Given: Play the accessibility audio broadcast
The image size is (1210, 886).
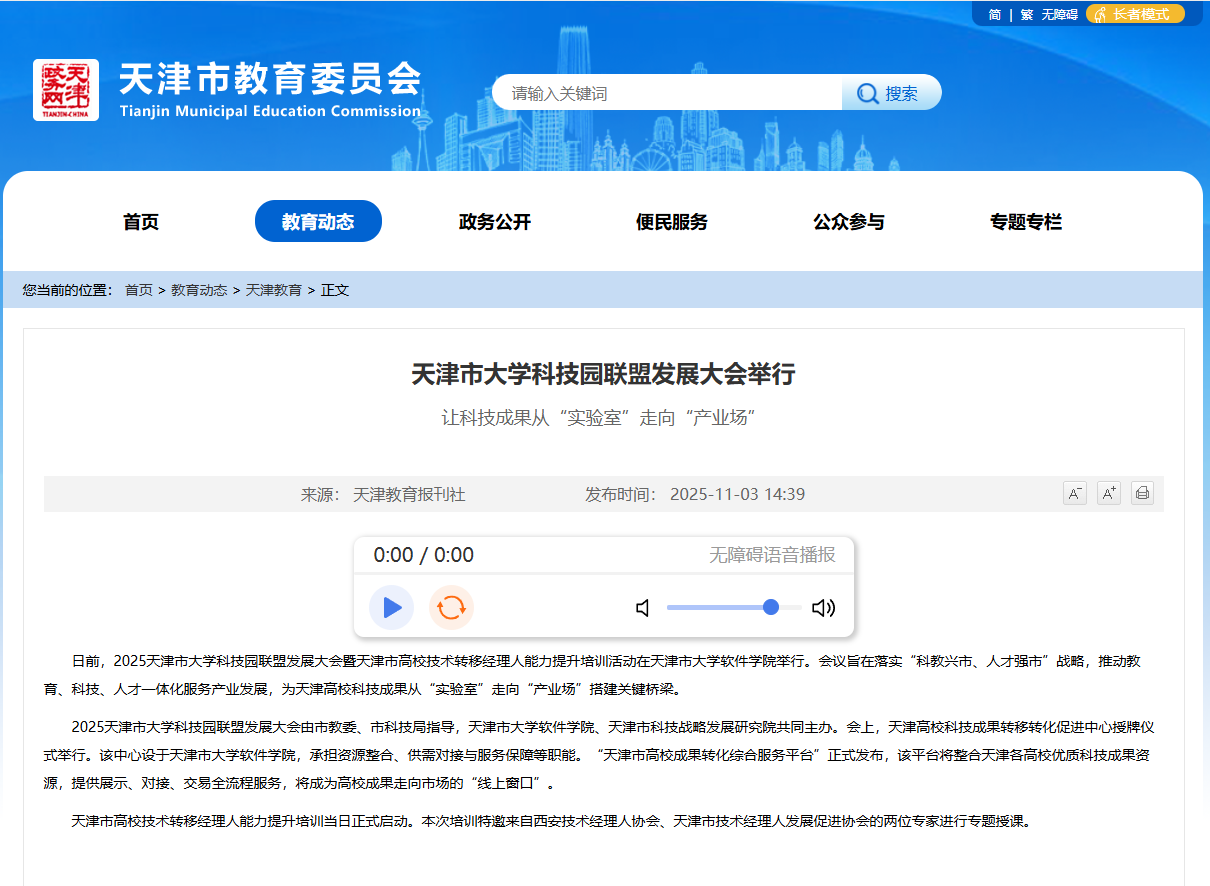Looking at the screenshot, I should point(391,607).
